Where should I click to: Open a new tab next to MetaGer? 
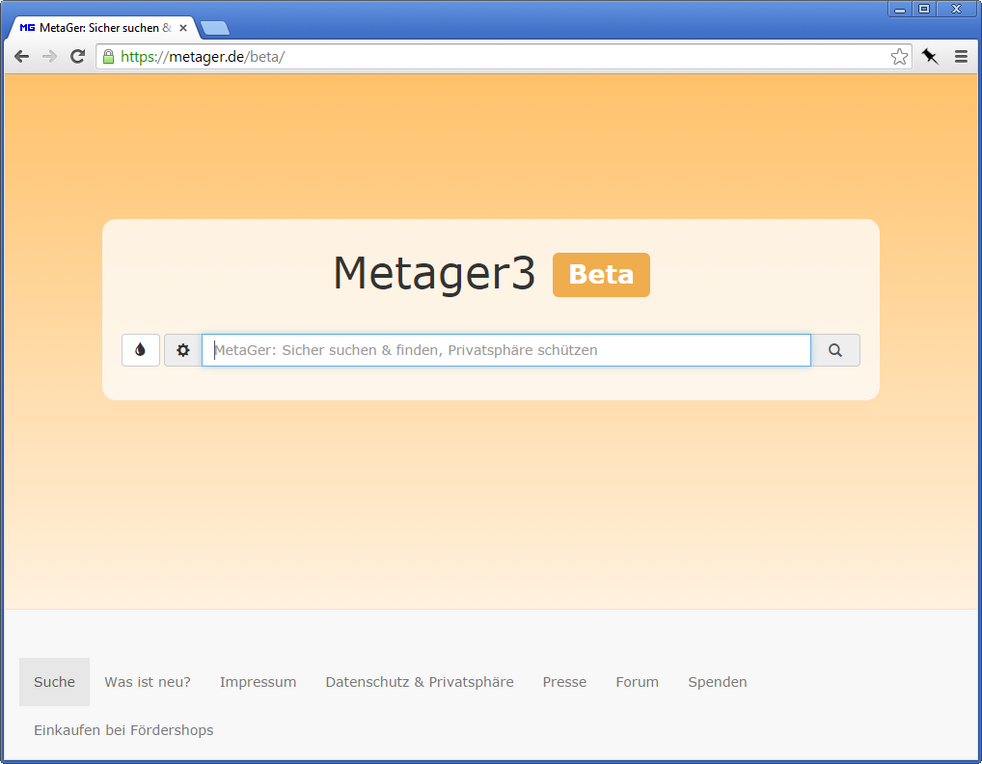pos(214,28)
